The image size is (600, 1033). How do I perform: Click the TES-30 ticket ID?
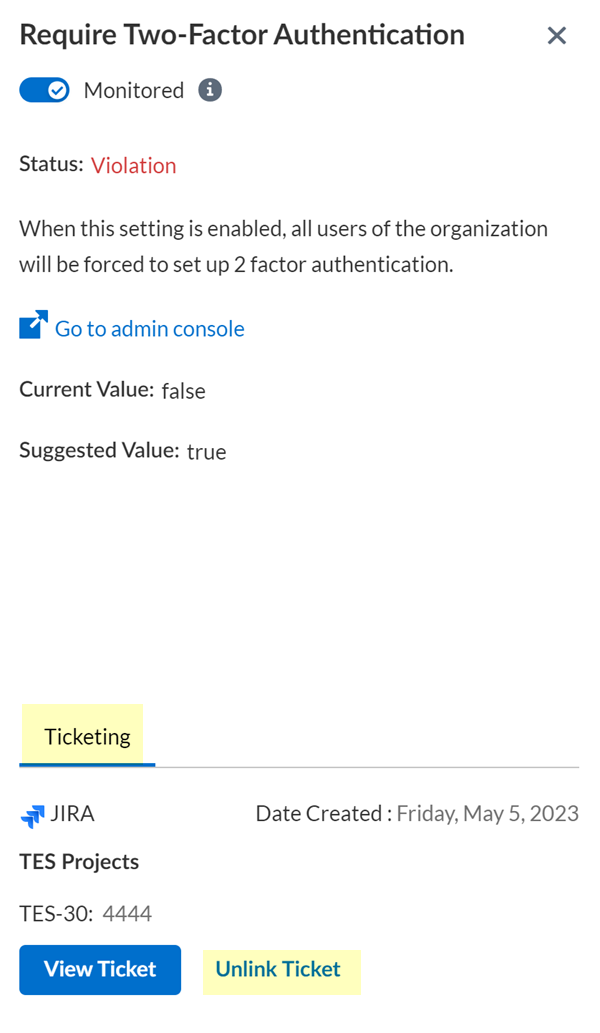click(55, 913)
